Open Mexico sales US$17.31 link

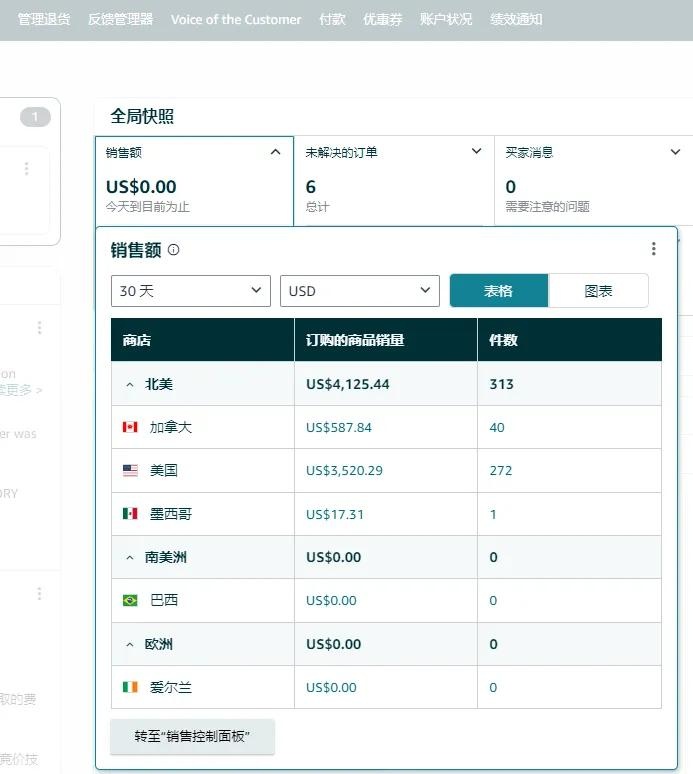coord(335,514)
